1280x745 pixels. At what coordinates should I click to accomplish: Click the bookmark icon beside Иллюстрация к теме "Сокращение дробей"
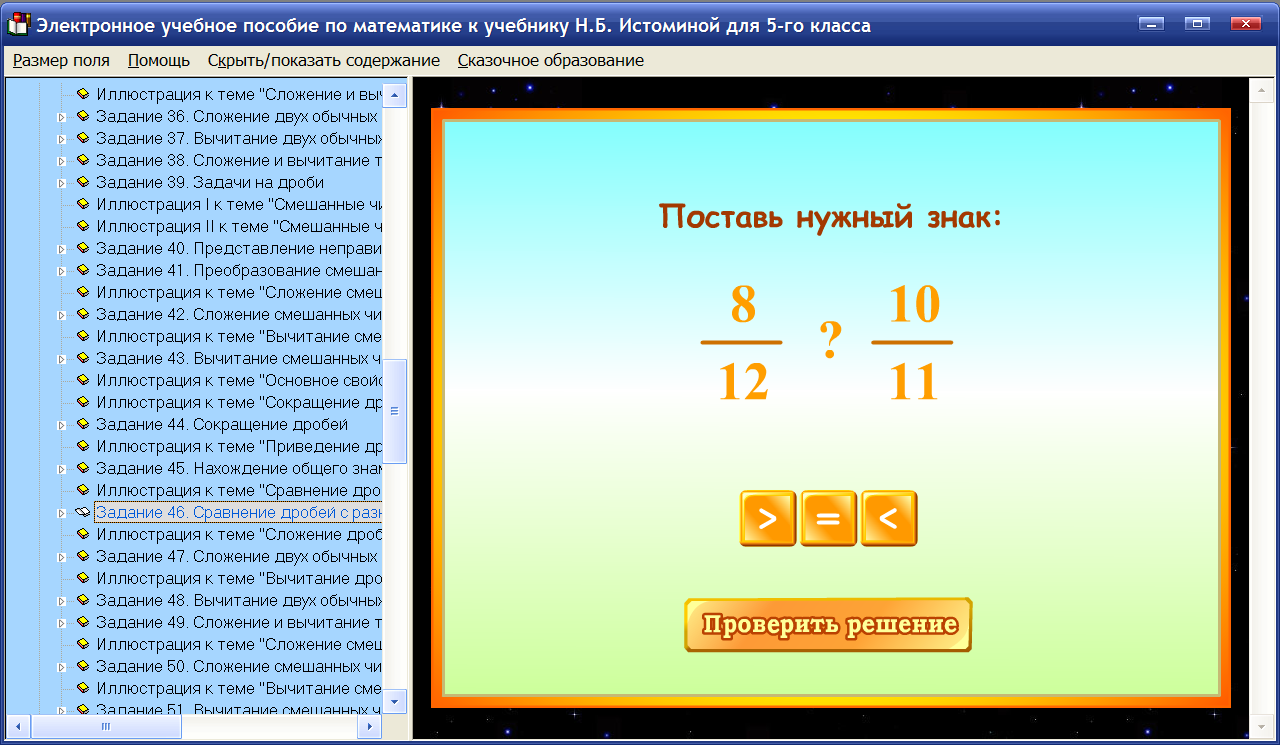(84, 401)
